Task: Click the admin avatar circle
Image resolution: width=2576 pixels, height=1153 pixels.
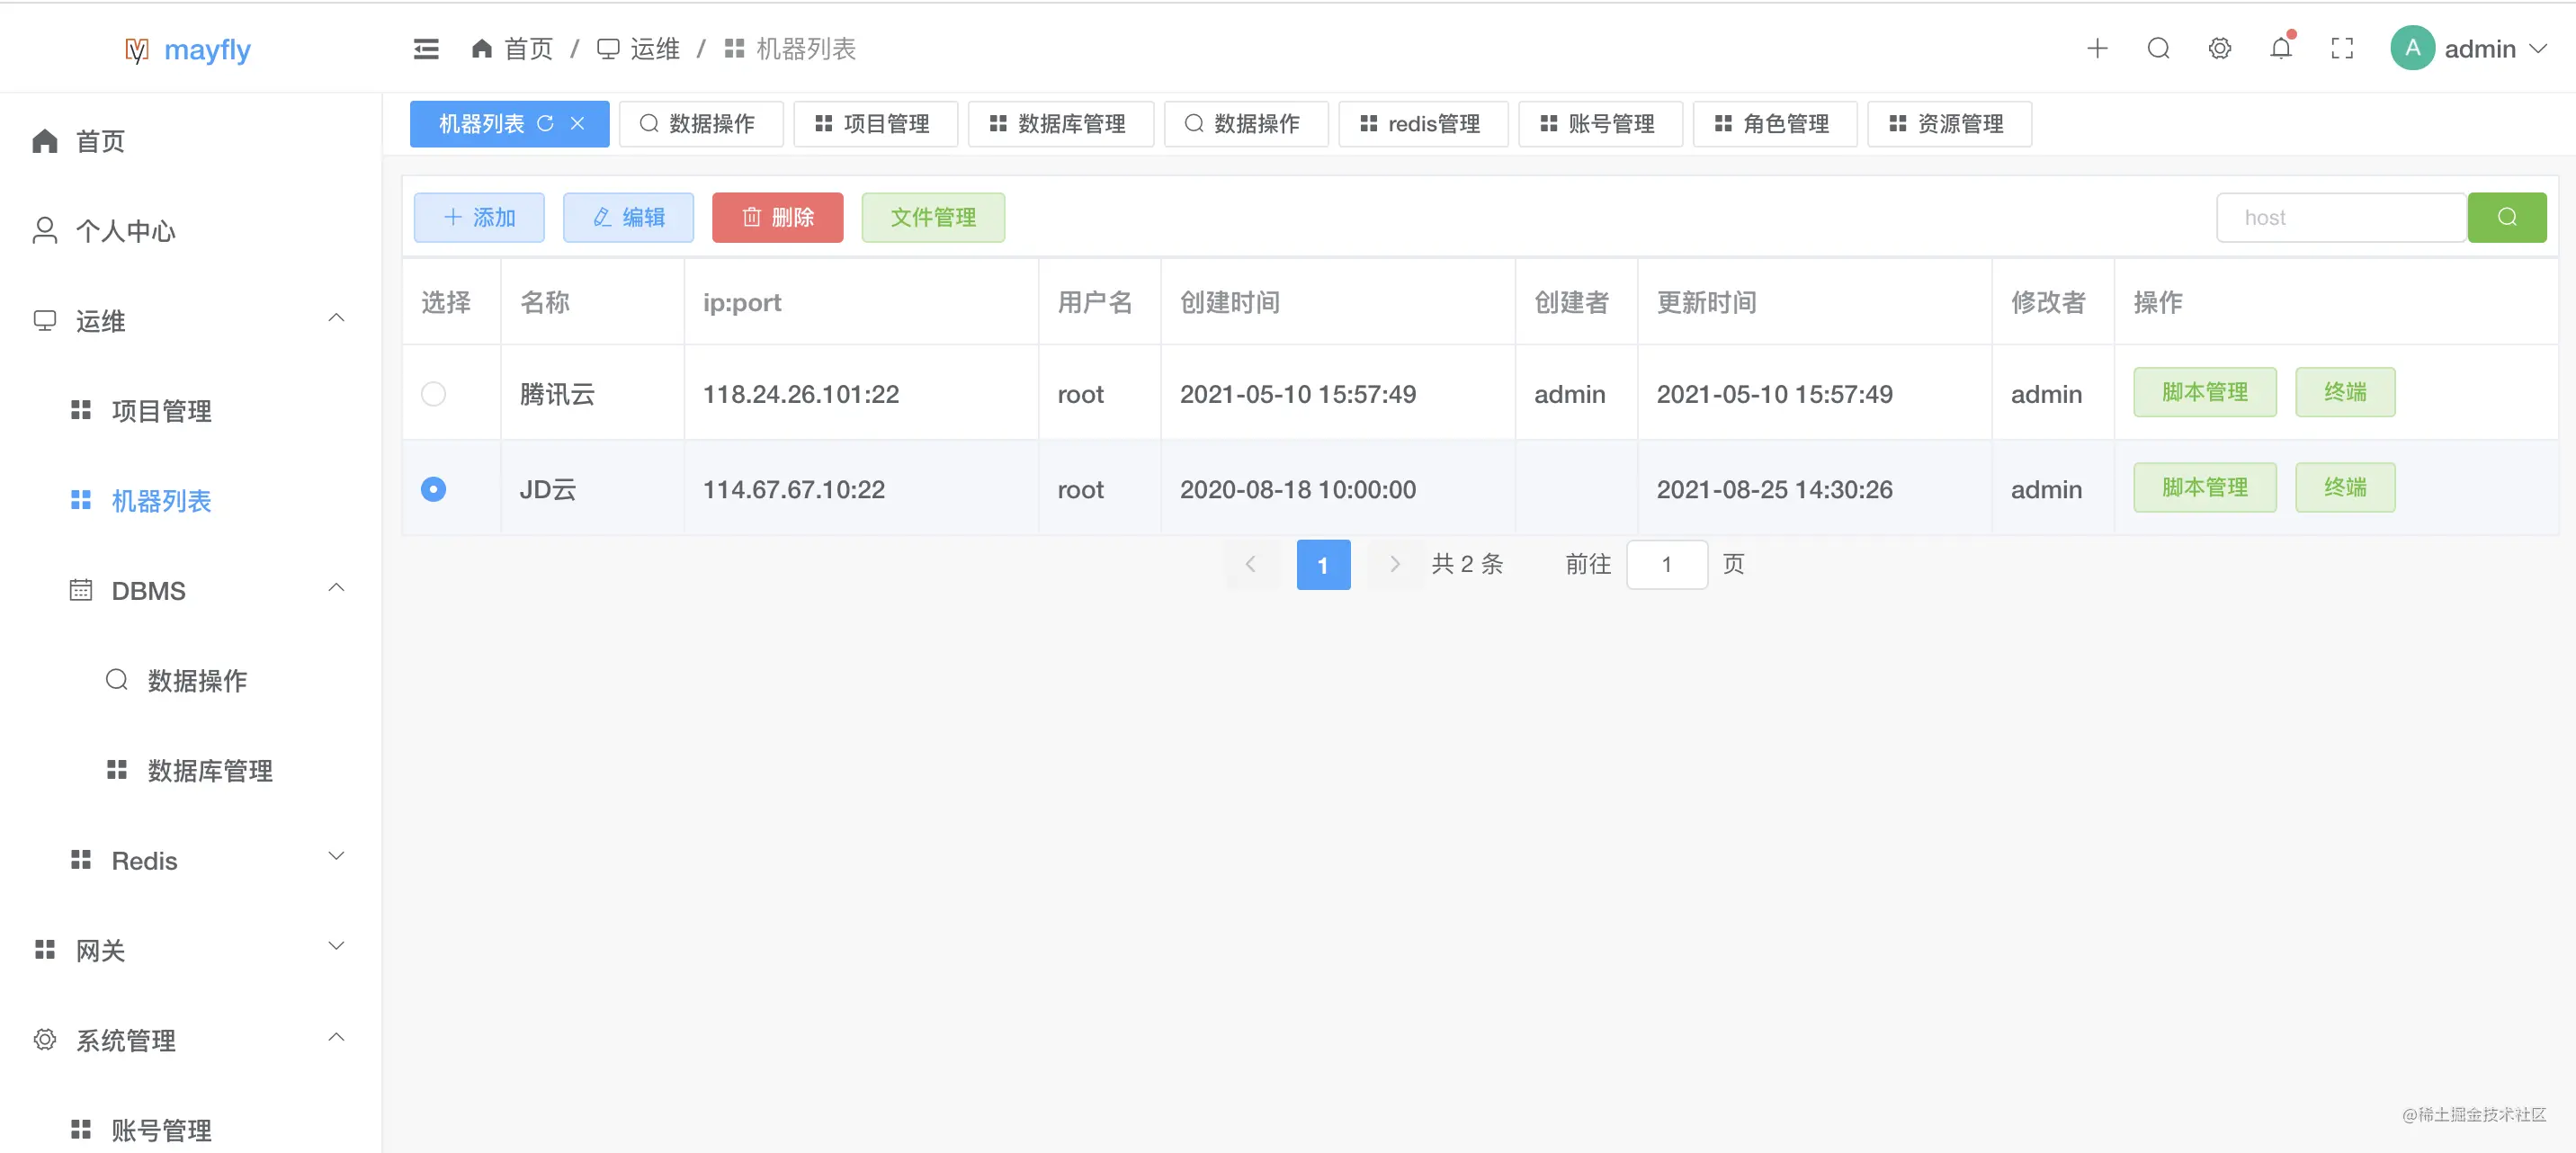Action: pos(2412,48)
